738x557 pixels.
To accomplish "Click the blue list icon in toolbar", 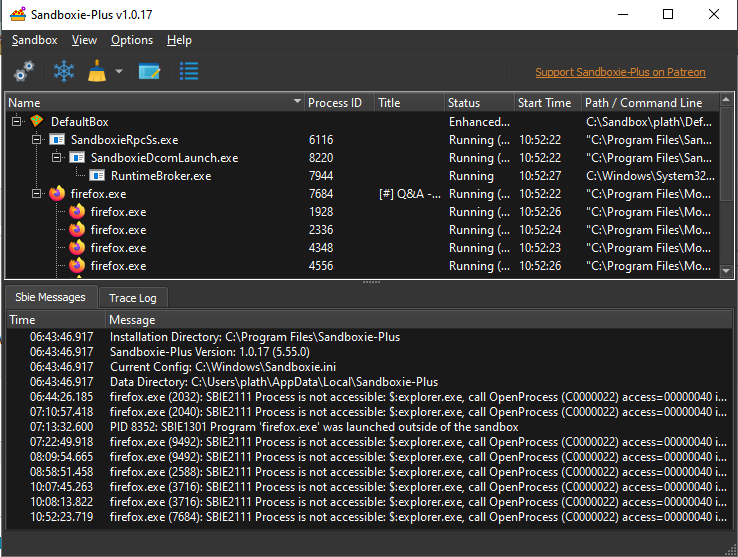I will coord(188,71).
